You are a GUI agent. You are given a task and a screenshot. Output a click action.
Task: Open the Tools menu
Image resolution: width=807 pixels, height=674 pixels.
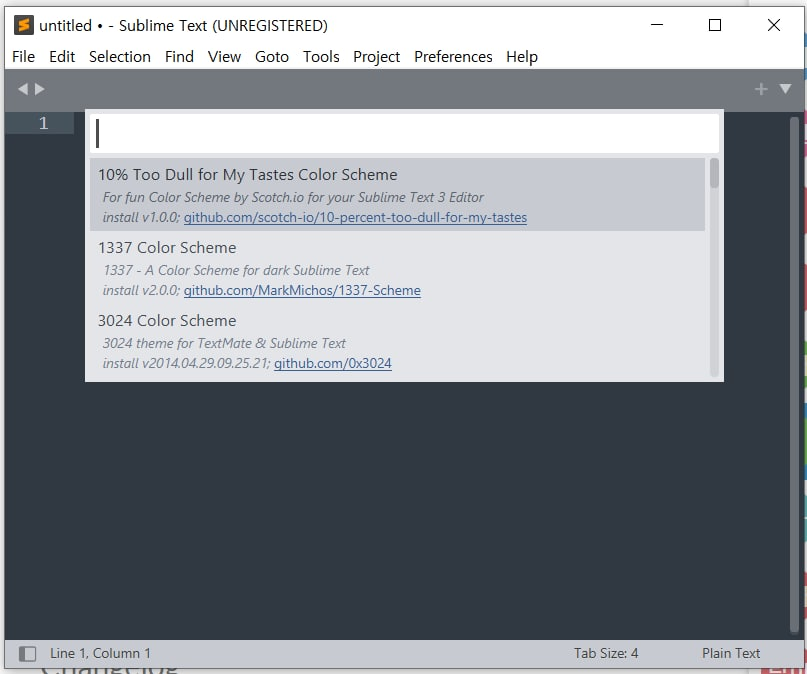321,57
